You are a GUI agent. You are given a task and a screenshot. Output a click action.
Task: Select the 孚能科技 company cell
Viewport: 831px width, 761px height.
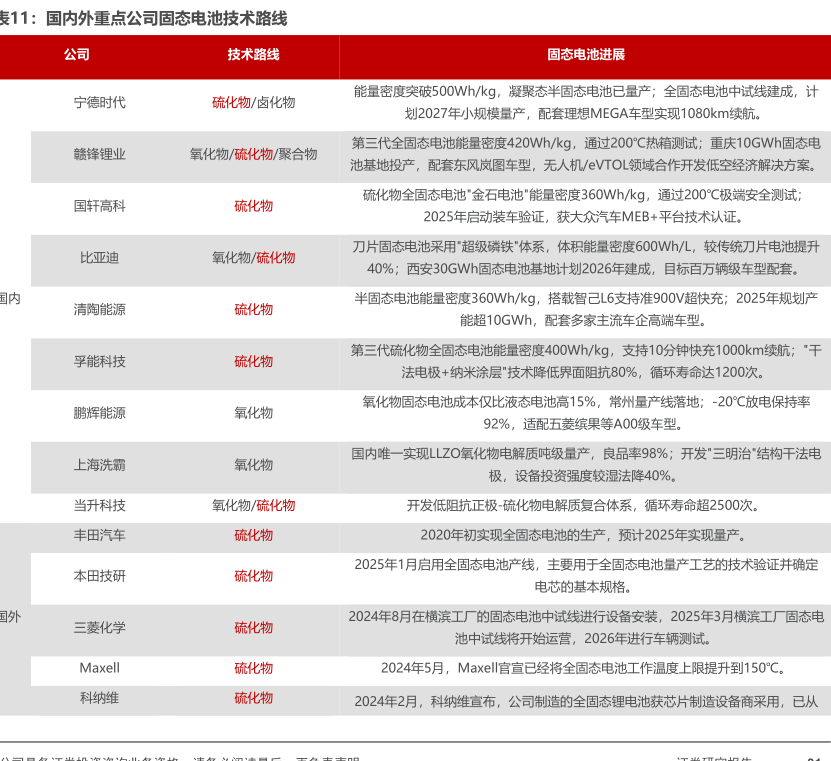click(99, 362)
